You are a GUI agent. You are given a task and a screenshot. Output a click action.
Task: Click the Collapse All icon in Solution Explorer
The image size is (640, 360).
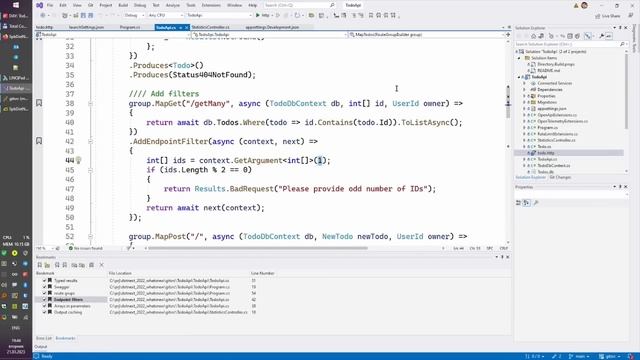pos(570,36)
